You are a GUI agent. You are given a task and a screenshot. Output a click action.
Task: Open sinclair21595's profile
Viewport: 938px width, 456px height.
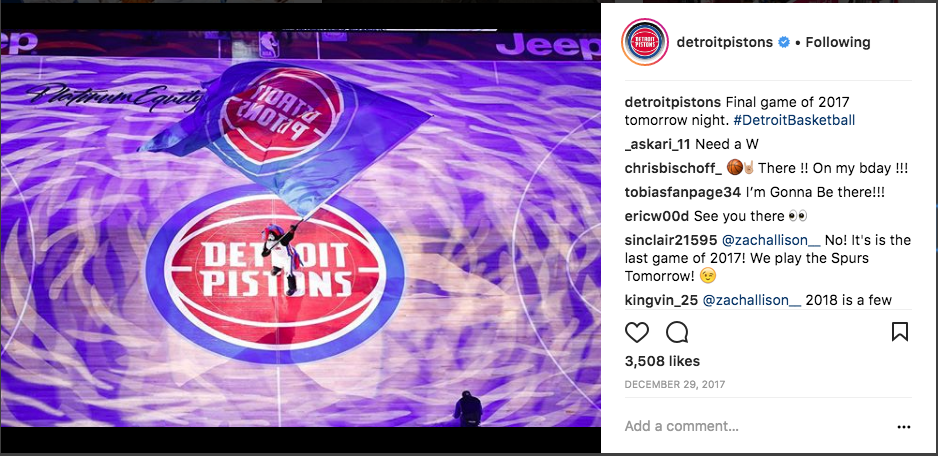click(x=671, y=240)
